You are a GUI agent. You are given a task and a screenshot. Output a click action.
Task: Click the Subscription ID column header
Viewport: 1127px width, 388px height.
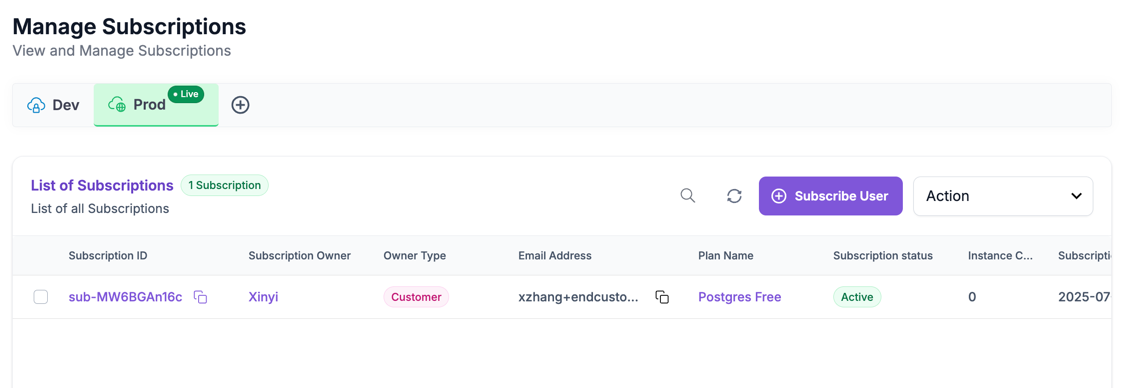click(x=108, y=256)
